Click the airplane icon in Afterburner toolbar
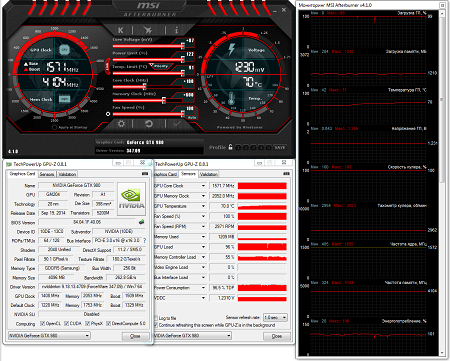450x361 pixels. [x=148, y=30]
